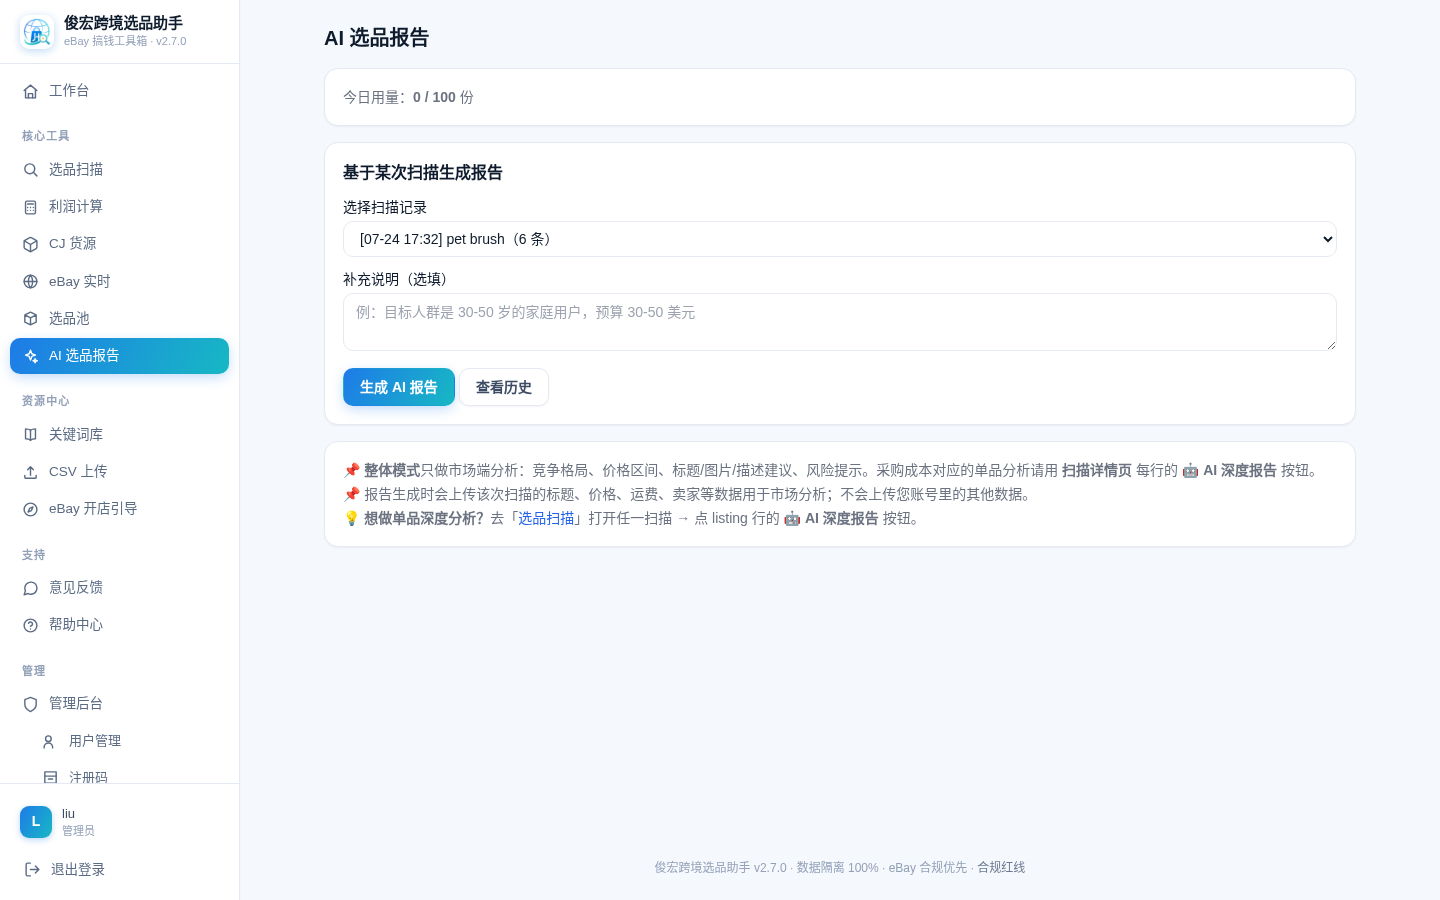Image resolution: width=1440 pixels, height=900 pixels.
Task: Click the compass icon beside eBay 开店引导
Action: click(30, 509)
